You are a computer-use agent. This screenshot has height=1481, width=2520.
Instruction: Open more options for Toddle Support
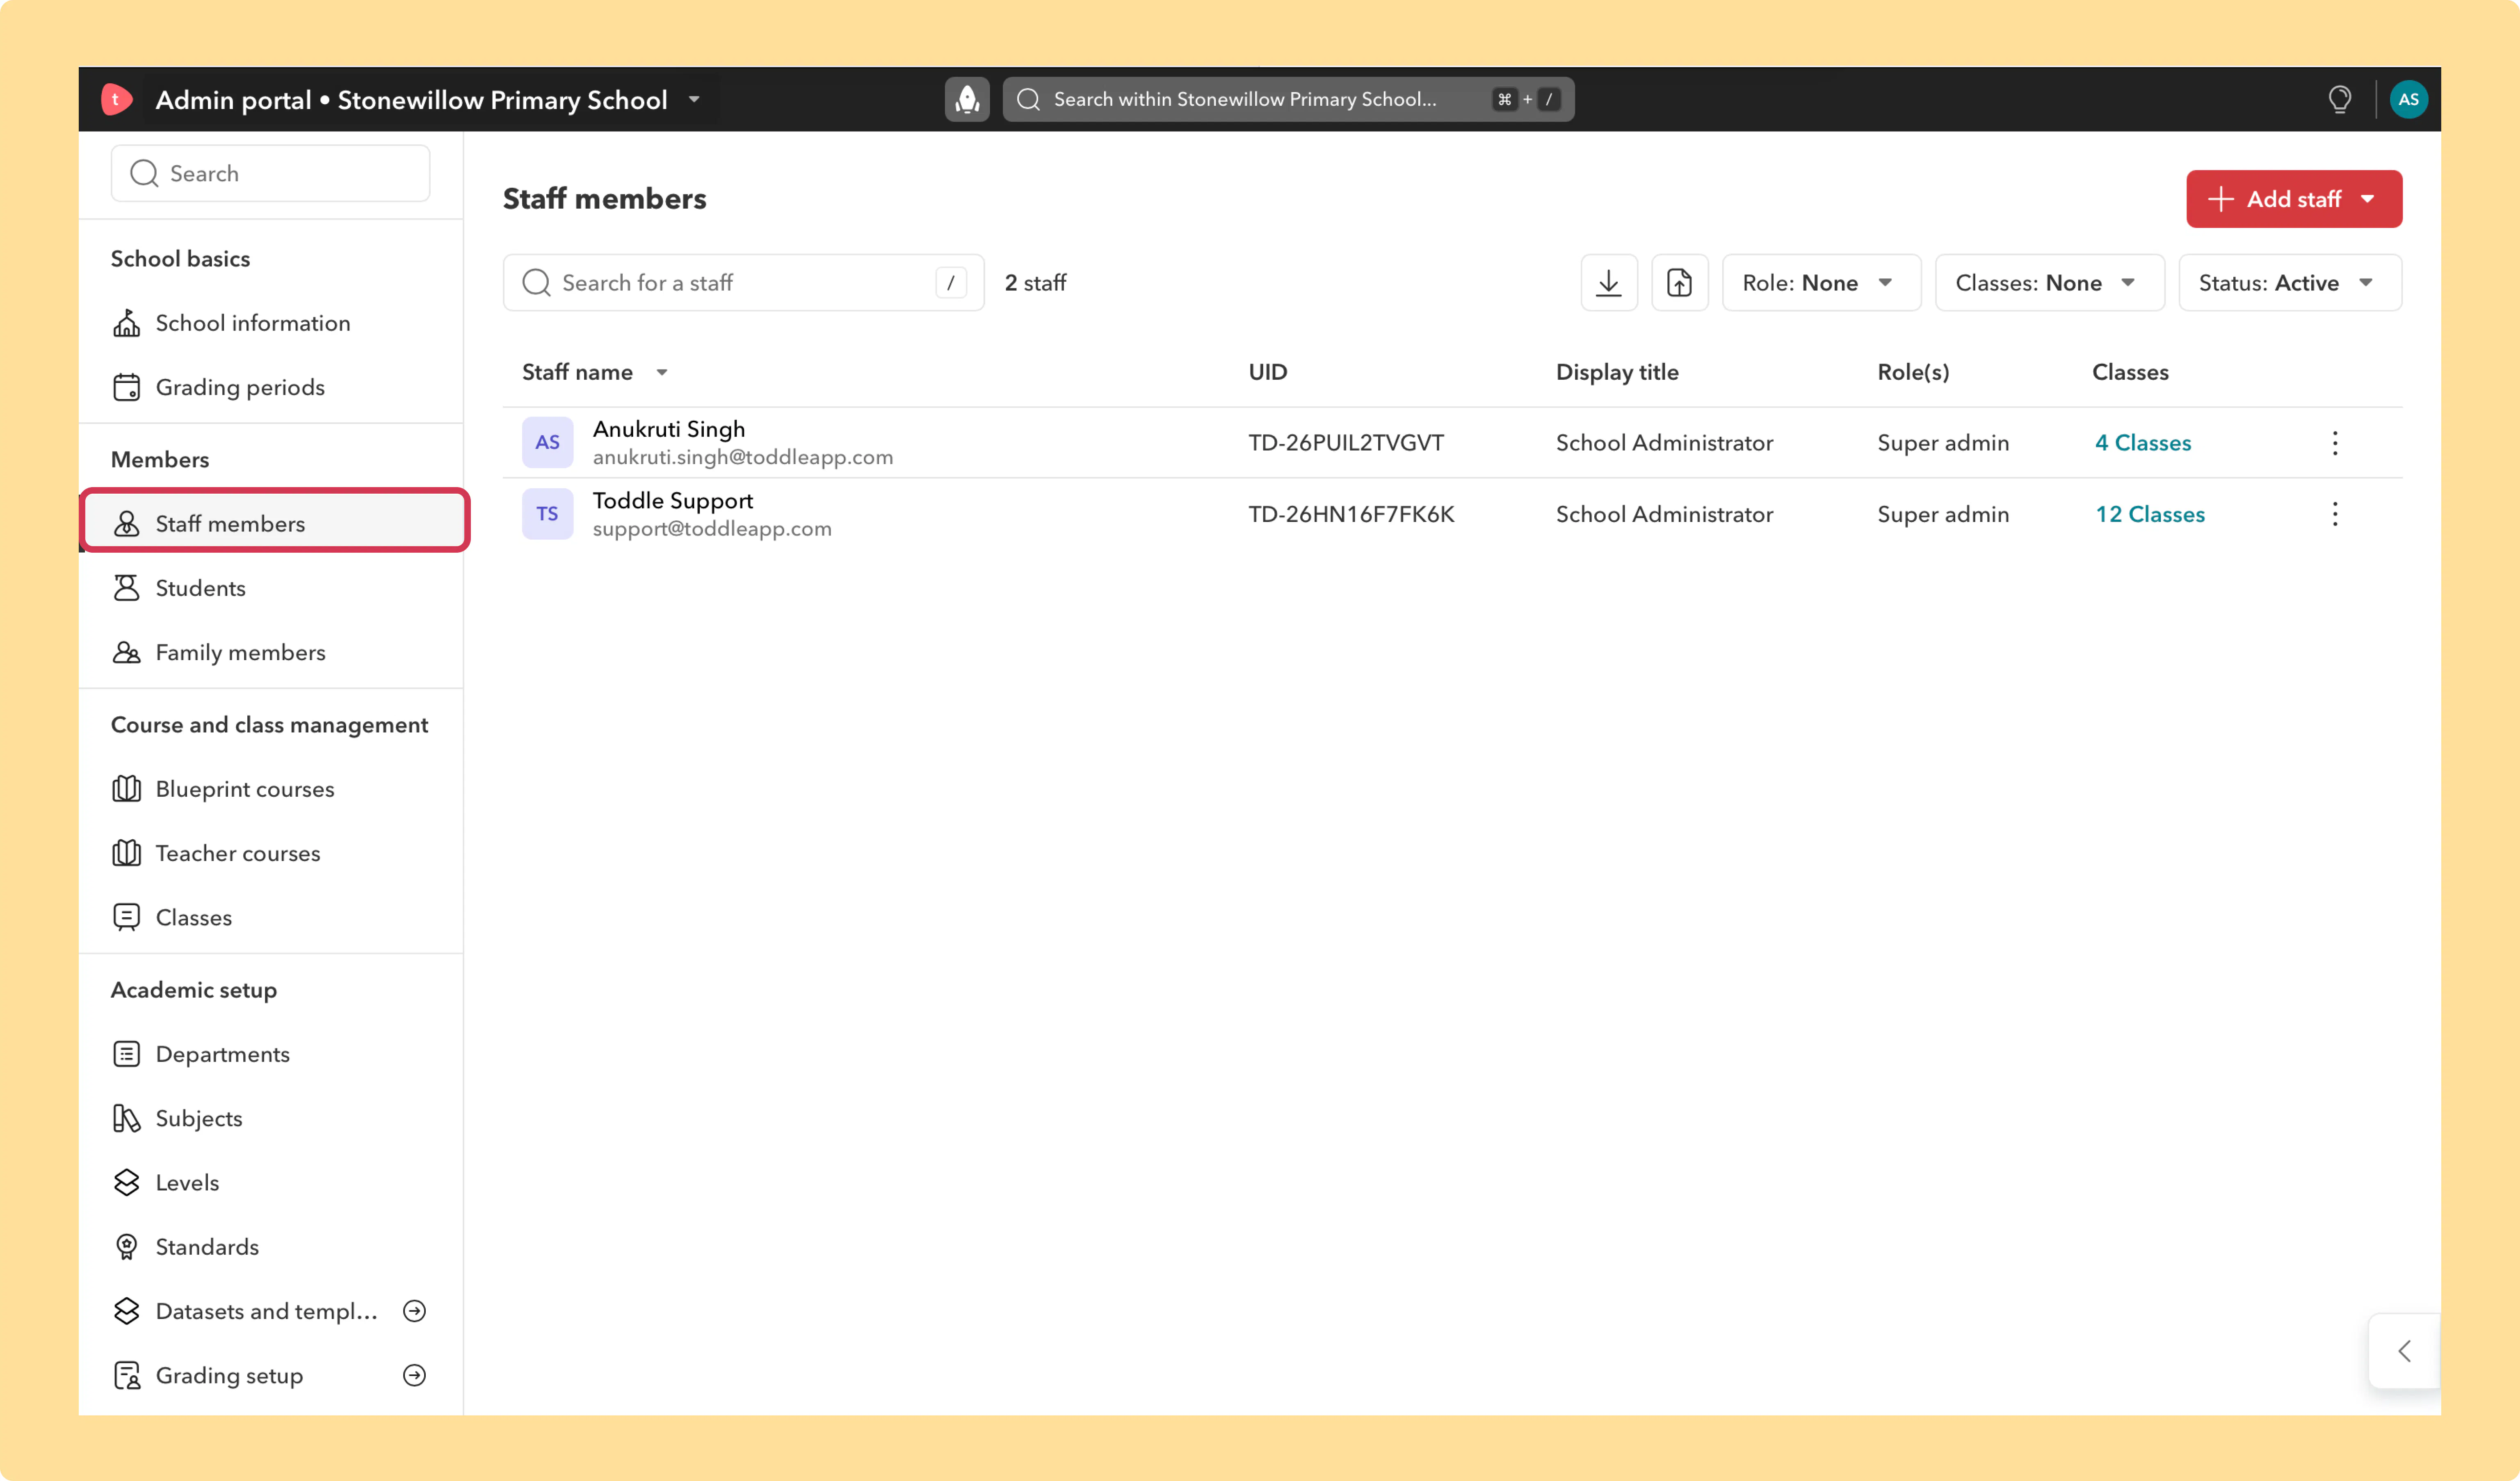pyautogui.click(x=2335, y=514)
